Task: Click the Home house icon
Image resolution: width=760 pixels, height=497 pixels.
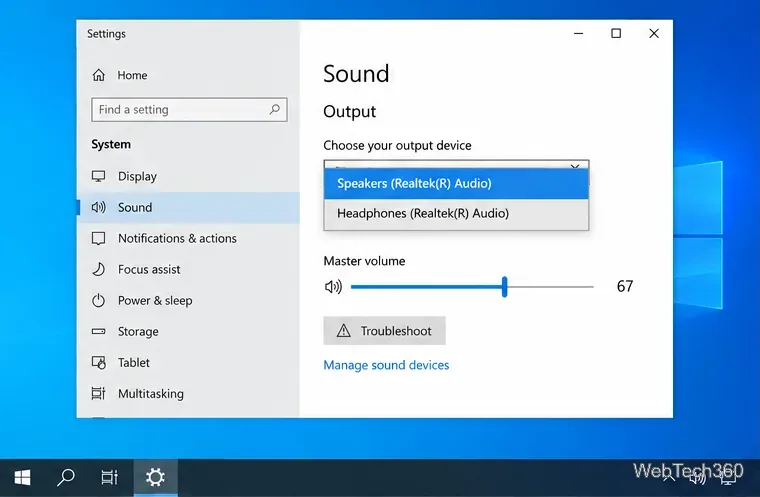Action: click(x=98, y=75)
